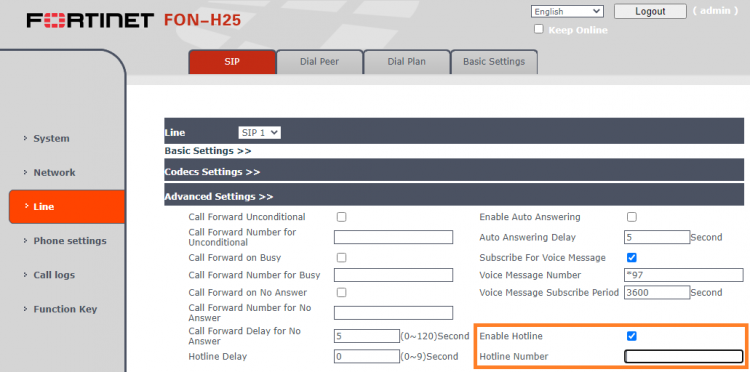Select Line in the sidebar
The image size is (750, 372).
tap(66, 207)
